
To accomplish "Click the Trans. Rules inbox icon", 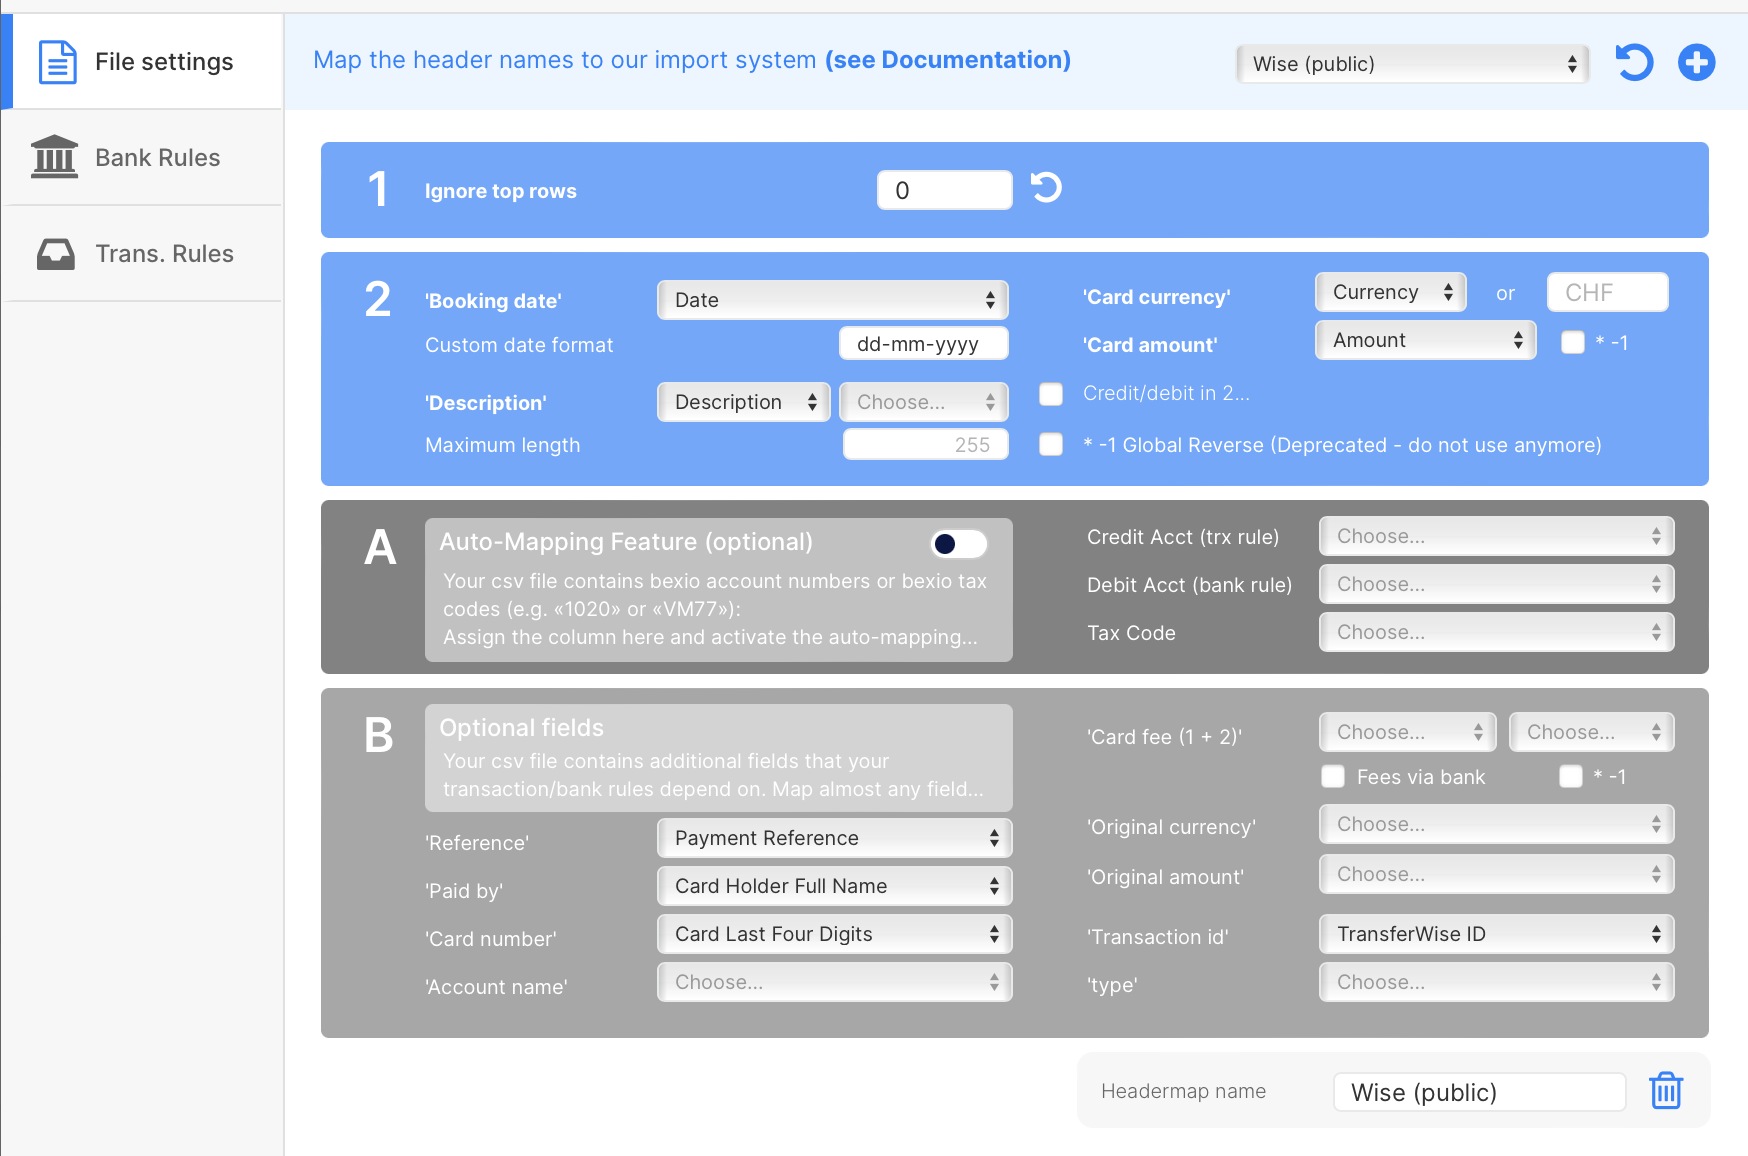I will point(56,254).
